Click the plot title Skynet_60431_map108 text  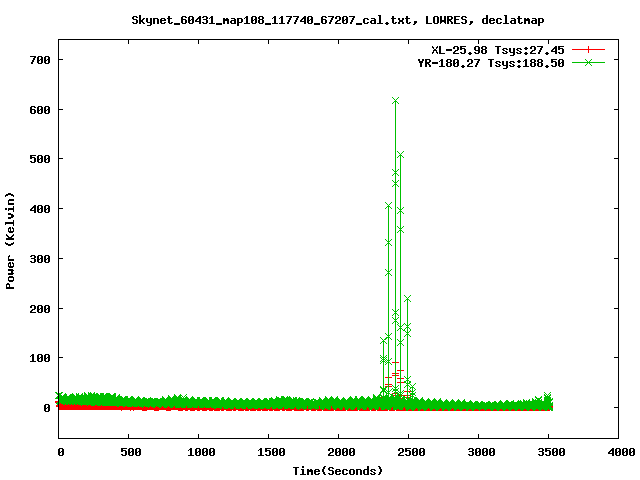338,20
